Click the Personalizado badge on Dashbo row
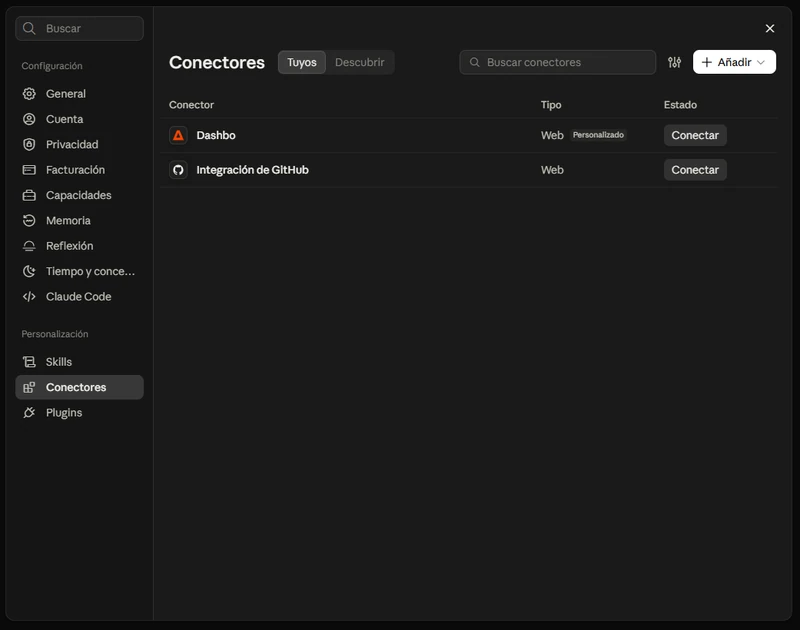The image size is (800, 630). click(598, 135)
